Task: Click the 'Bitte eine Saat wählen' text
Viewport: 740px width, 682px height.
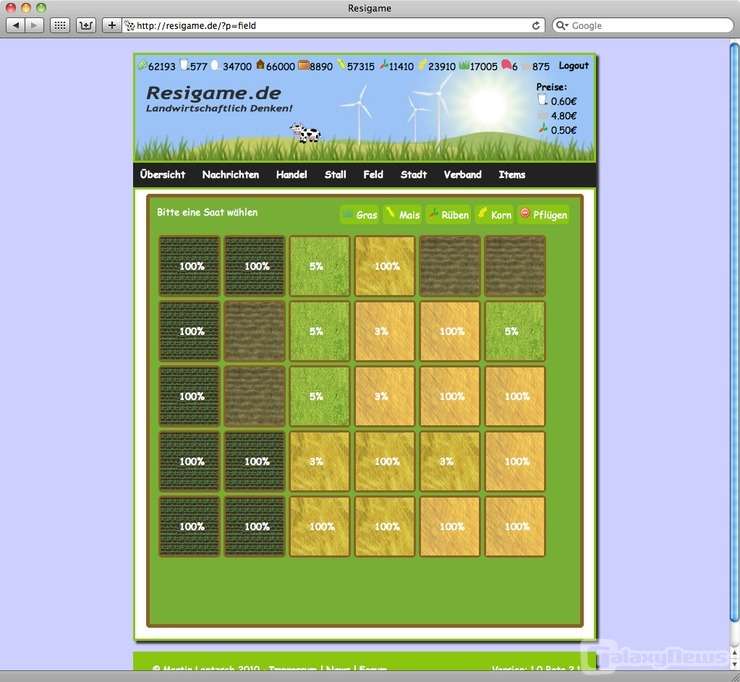Action: pyautogui.click(x=207, y=212)
